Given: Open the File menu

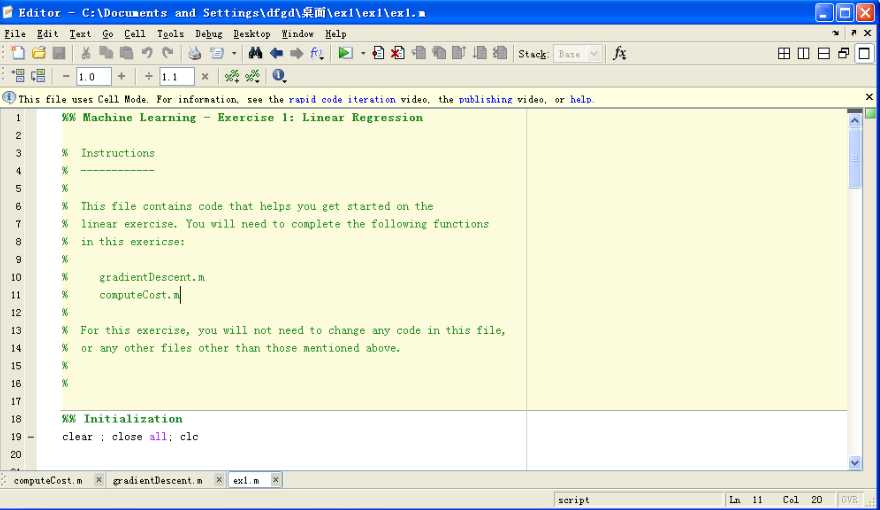Looking at the screenshot, I should [15, 34].
